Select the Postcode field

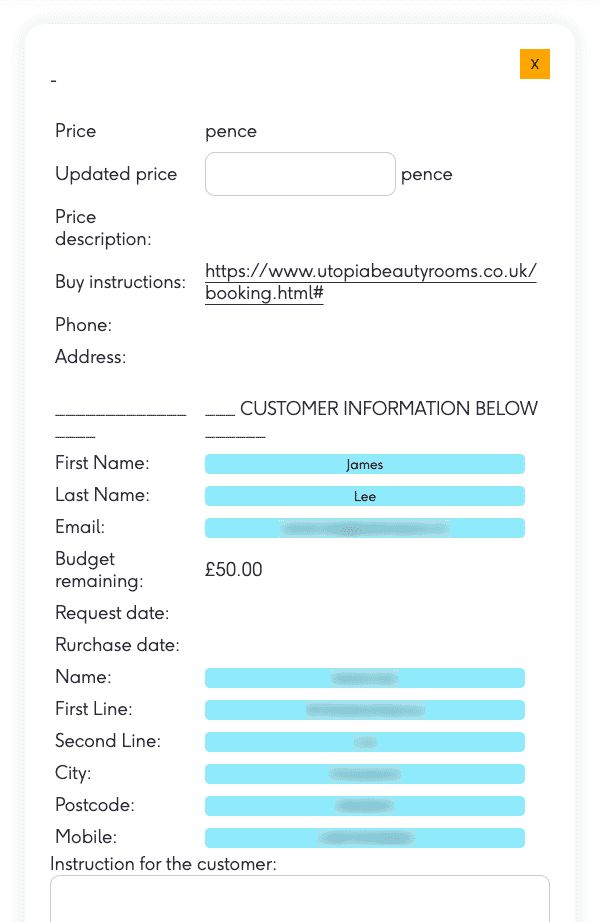tap(365, 806)
